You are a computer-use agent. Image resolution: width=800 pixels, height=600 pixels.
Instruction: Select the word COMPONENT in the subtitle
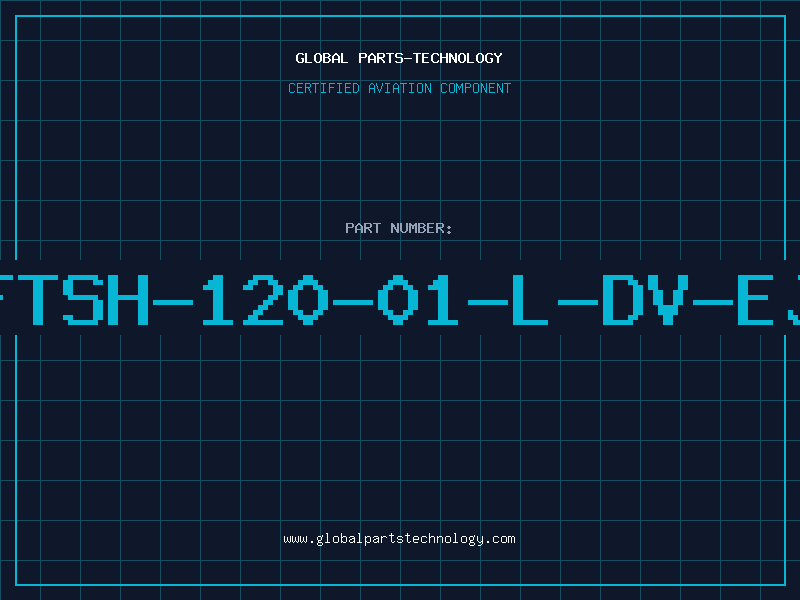point(476,88)
